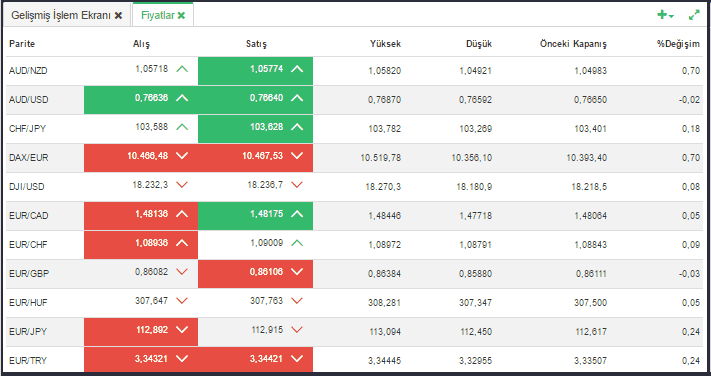This screenshot has width=711, height=376.
Task: Expand the panel to fullscreen
Action: pos(694,15)
